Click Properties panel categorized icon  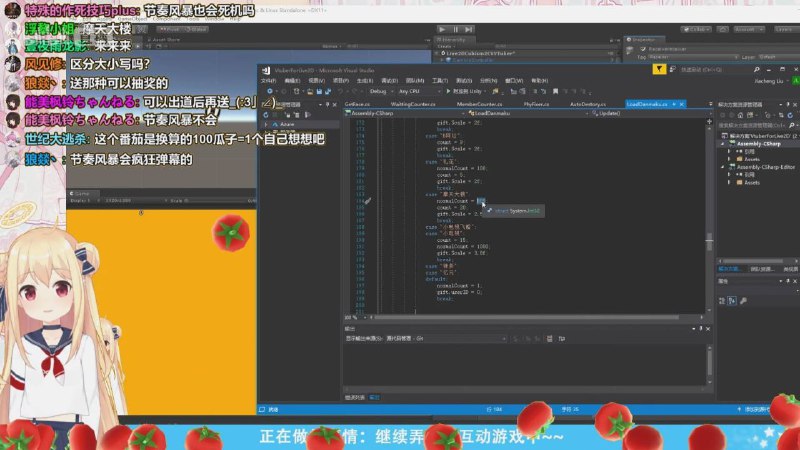click(x=722, y=301)
